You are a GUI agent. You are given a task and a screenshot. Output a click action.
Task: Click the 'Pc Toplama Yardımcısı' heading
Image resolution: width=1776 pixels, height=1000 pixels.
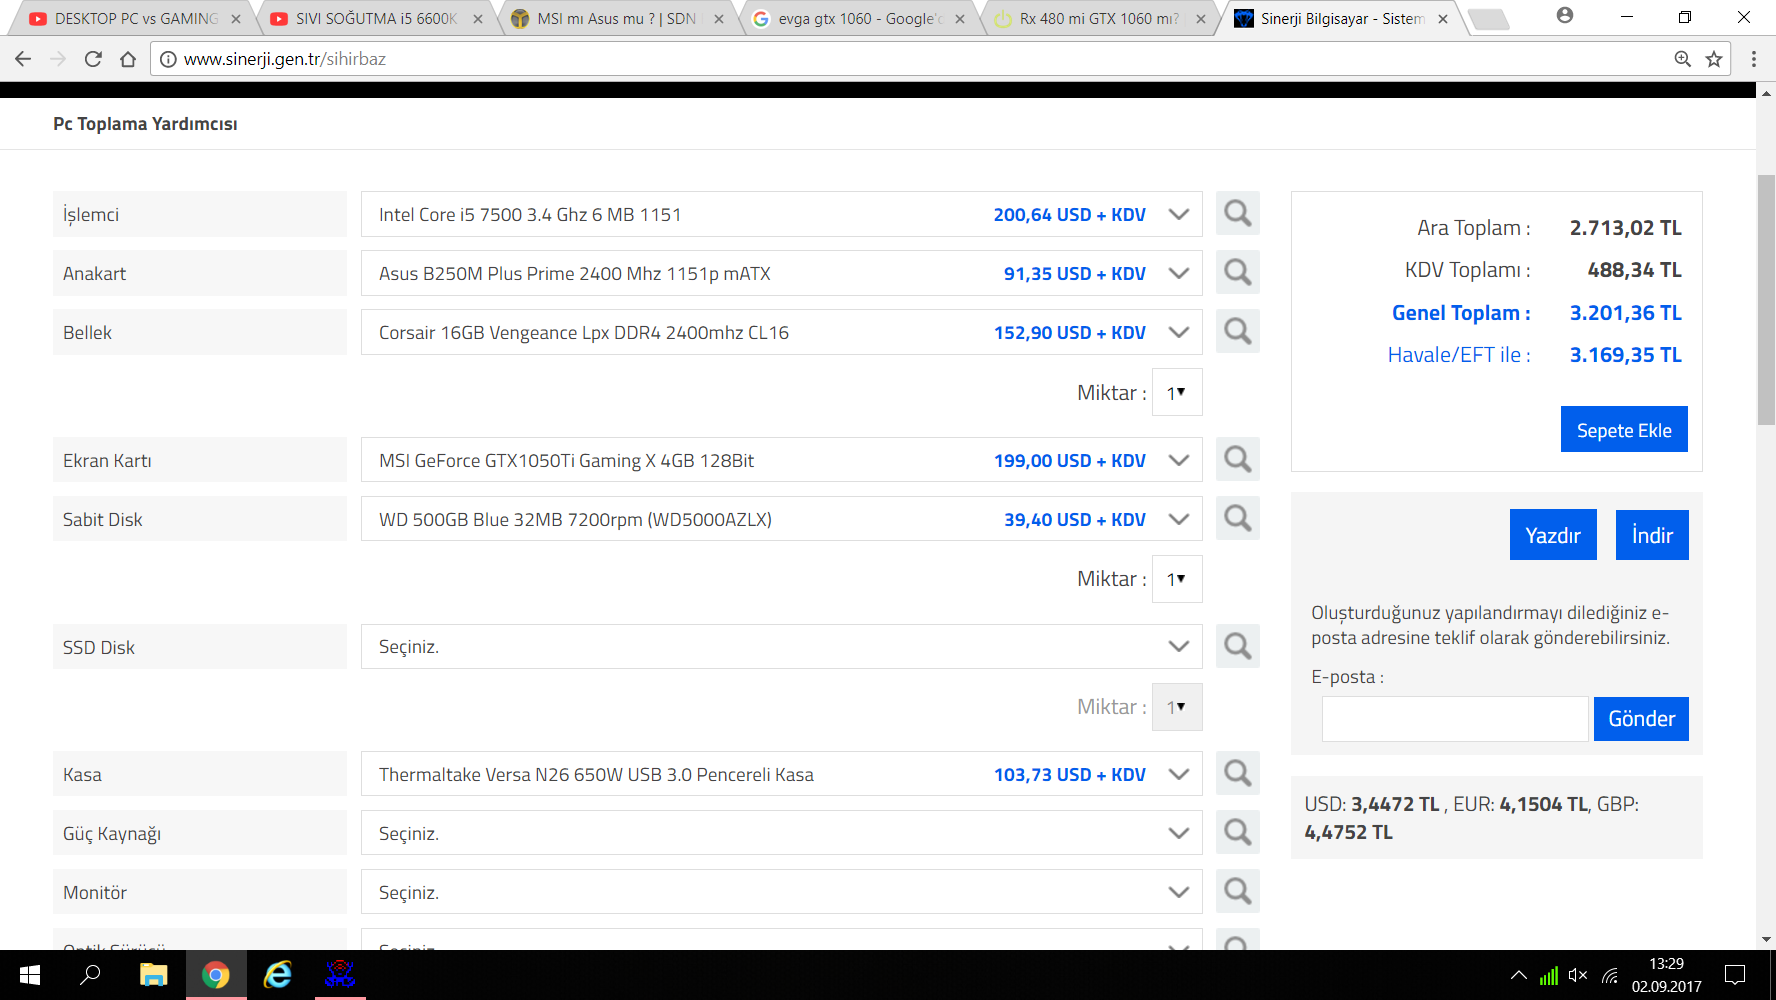click(145, 124)
